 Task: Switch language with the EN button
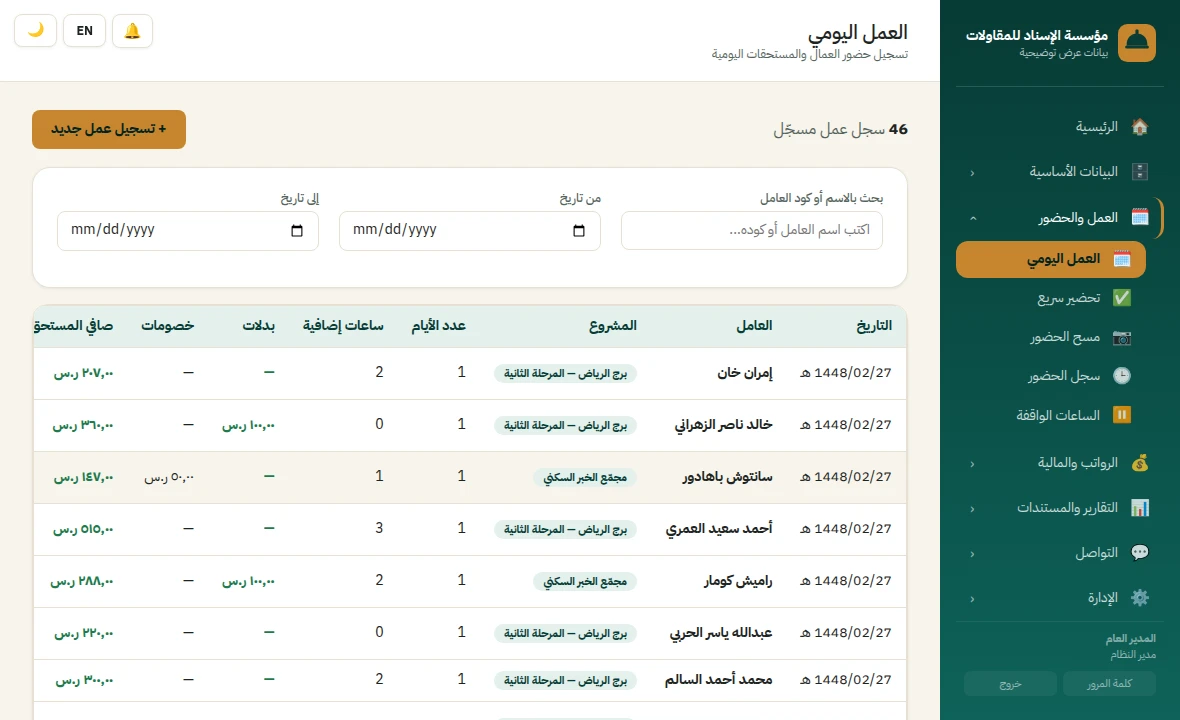click(84, 31)
